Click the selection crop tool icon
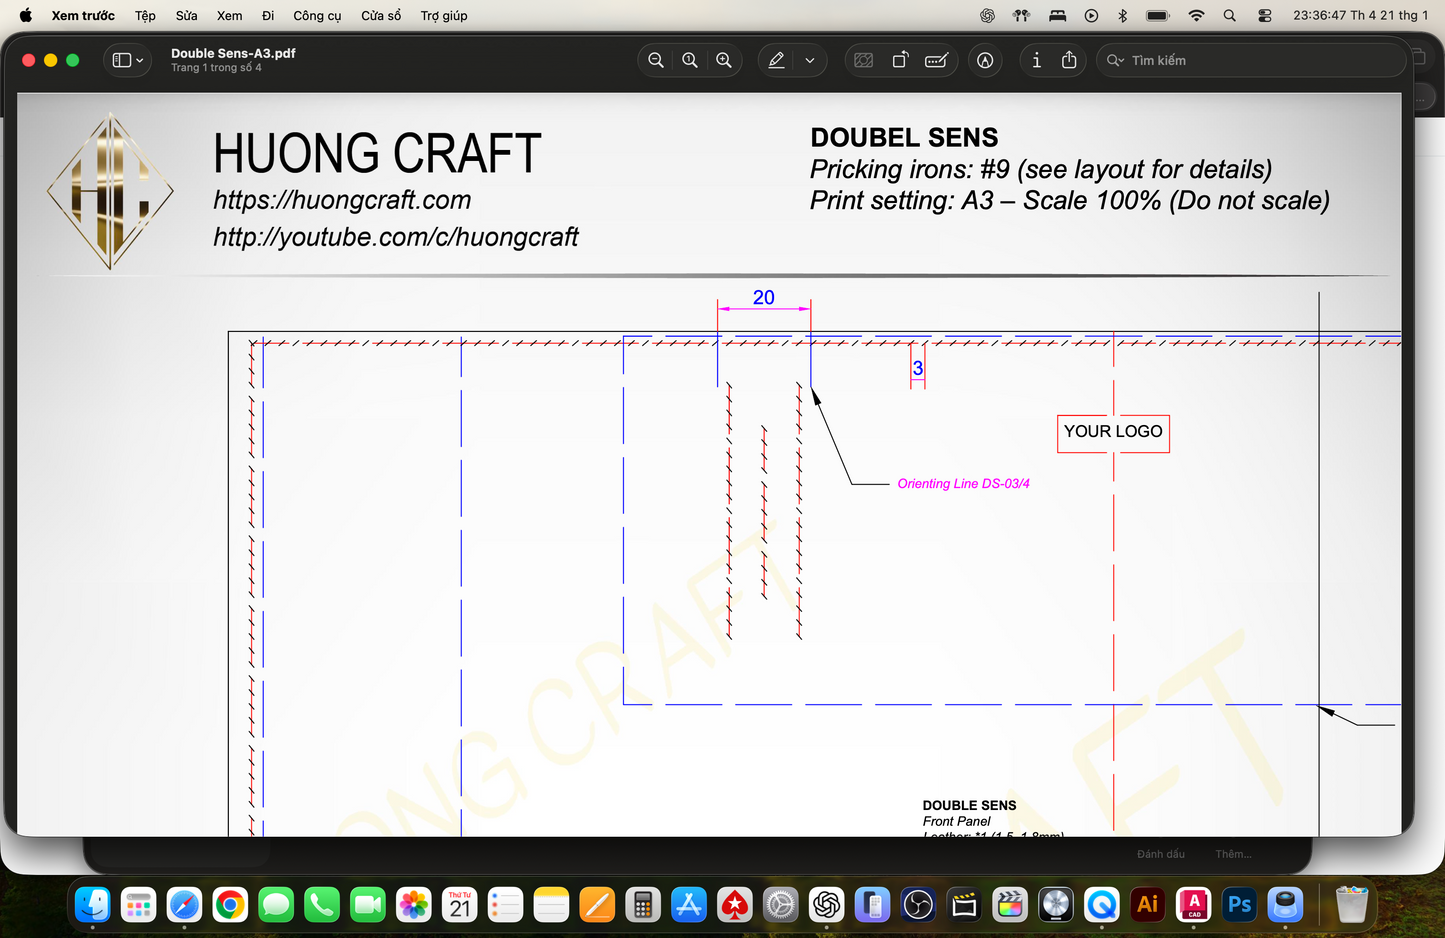The width and height of the screenshot is (1445, 938). [x=863, y=60]
